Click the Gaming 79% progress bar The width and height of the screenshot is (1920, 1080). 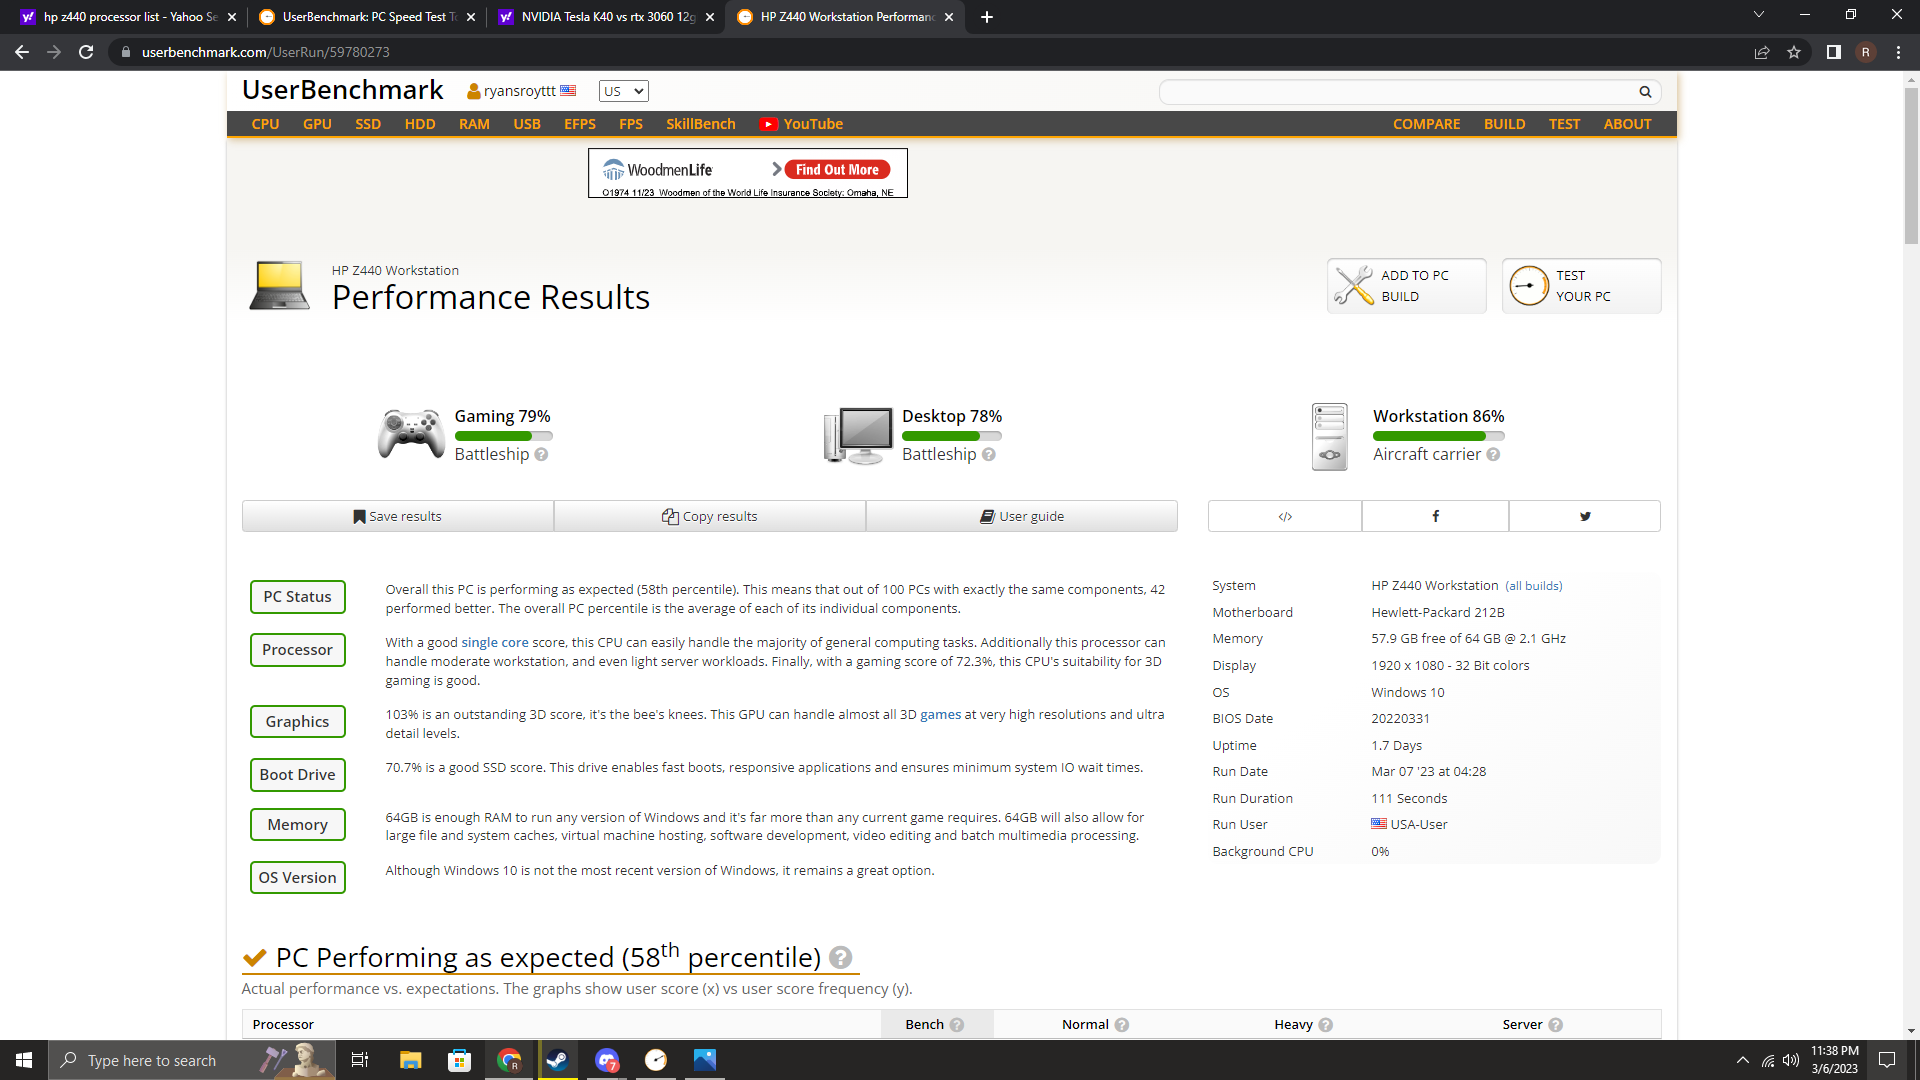pyautogui.click(x=503, y=436)
